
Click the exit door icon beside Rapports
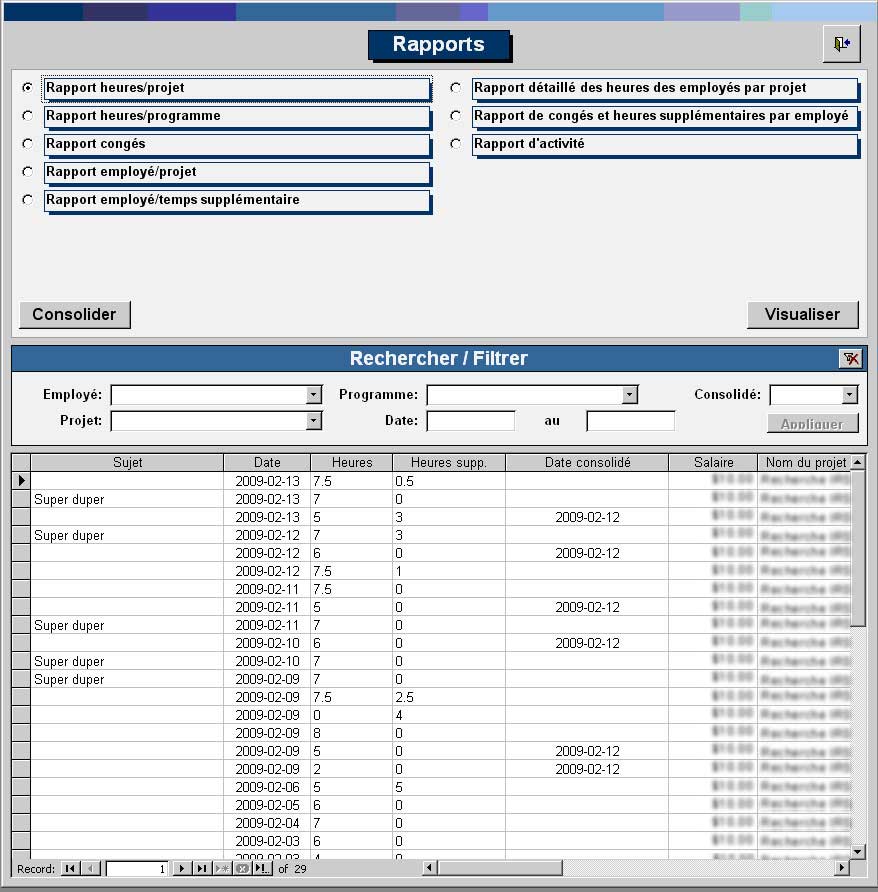pyautogui.click(x=841, y=44)
